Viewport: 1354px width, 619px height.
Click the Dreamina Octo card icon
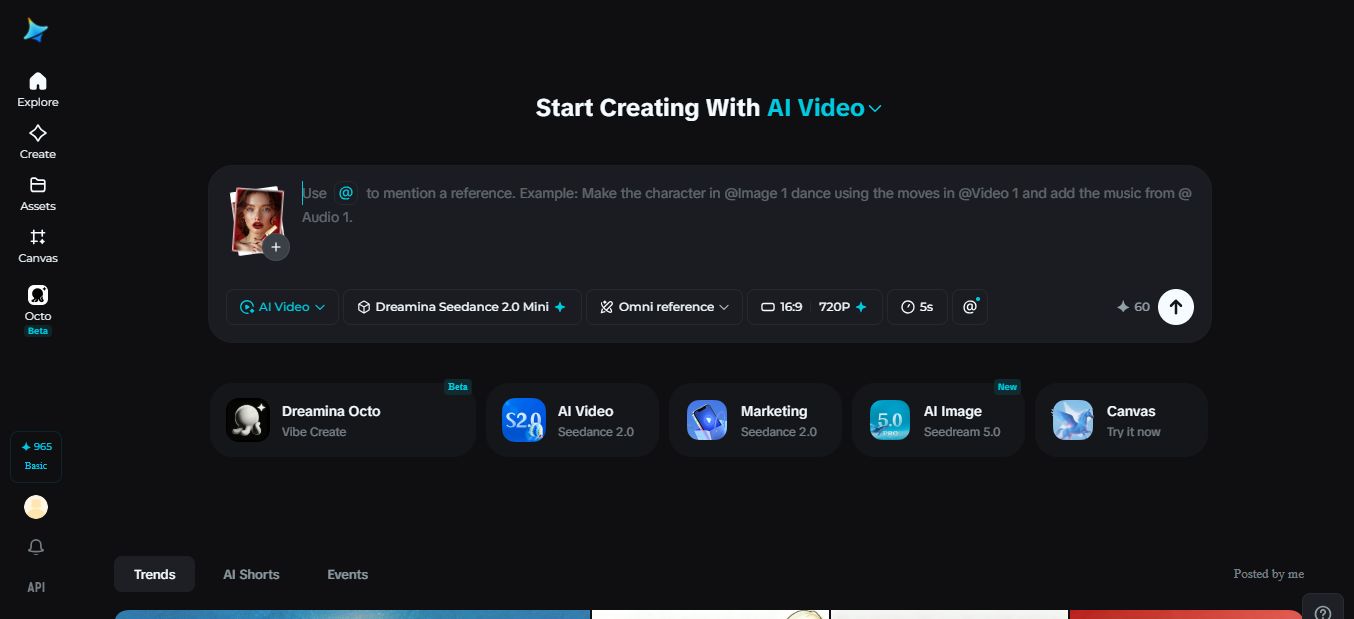pyautogui.click(x=248, y=420)
